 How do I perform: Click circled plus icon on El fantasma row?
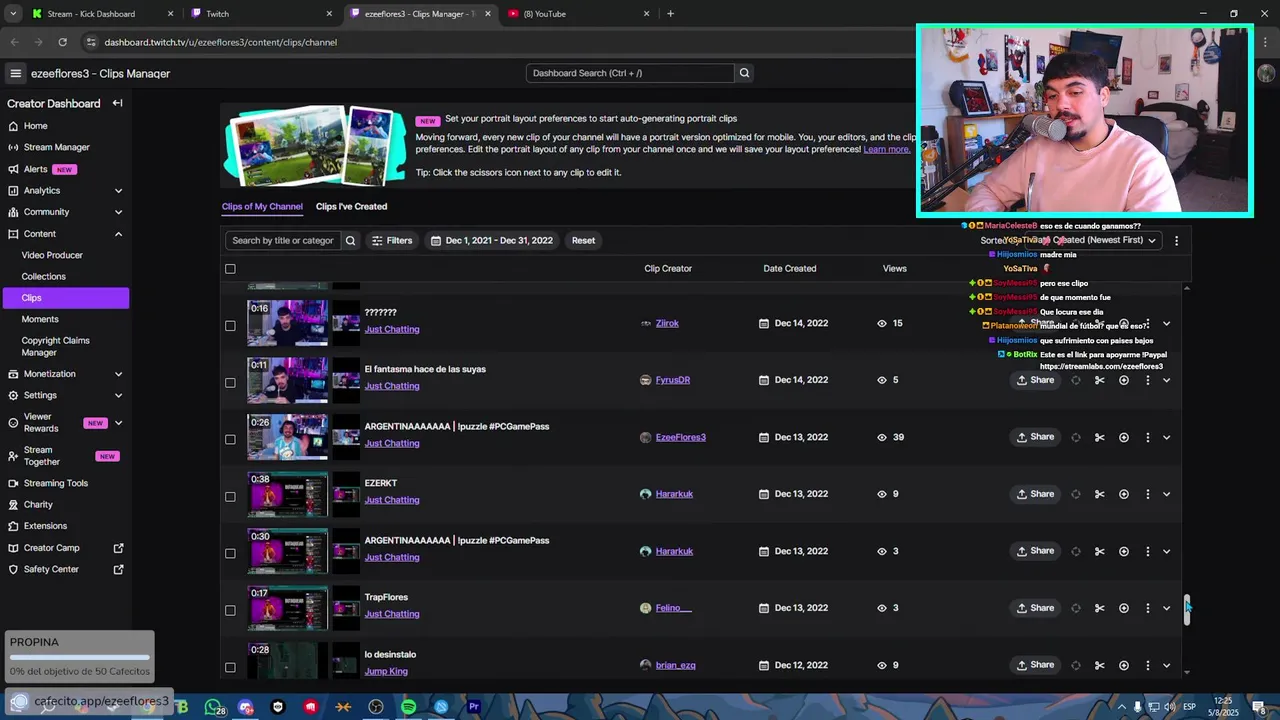pos(1123,380)
